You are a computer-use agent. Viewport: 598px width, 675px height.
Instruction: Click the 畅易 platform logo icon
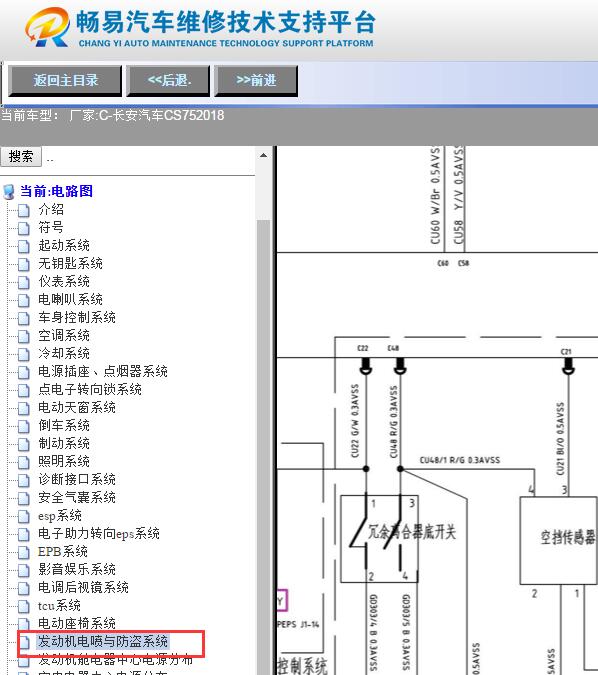[47, 27]
